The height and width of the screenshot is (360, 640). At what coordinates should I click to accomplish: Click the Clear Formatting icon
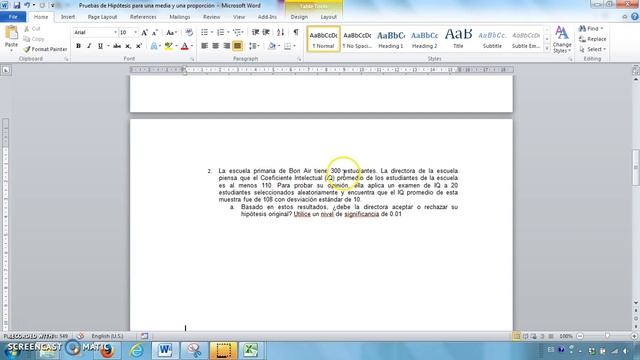tap(189, 32)
